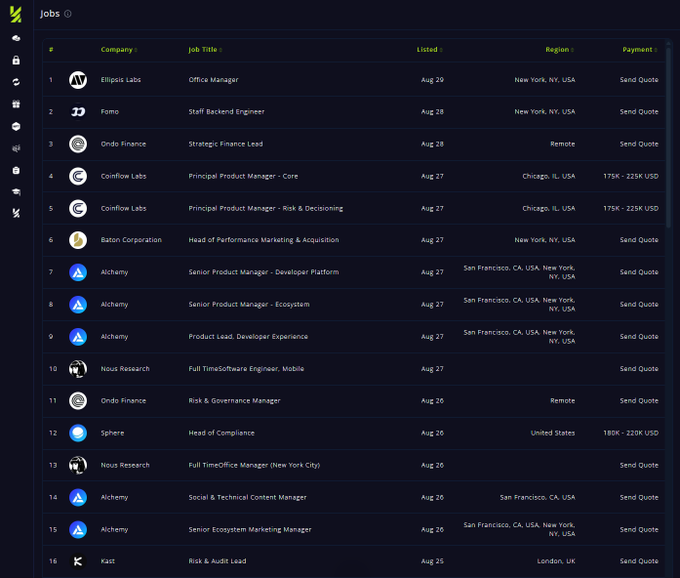Screen dimensions: 680x578
Task: Open the clipboard sidebar icon
Action: pyautogui.click(x=16, y=170)
